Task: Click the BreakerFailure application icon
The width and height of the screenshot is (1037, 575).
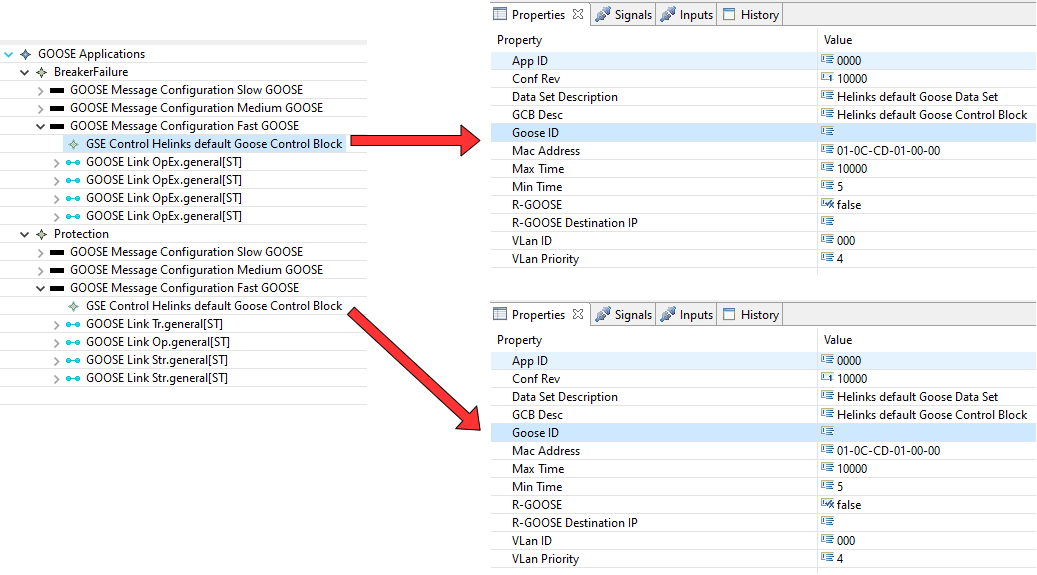Action: point(41,72)
